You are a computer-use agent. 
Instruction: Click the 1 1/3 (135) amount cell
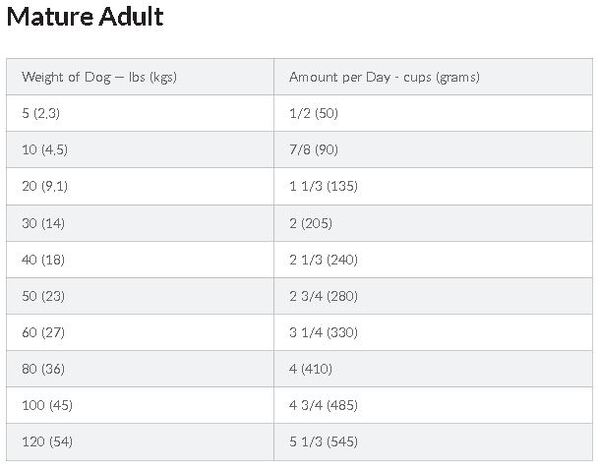pos(322,186)
